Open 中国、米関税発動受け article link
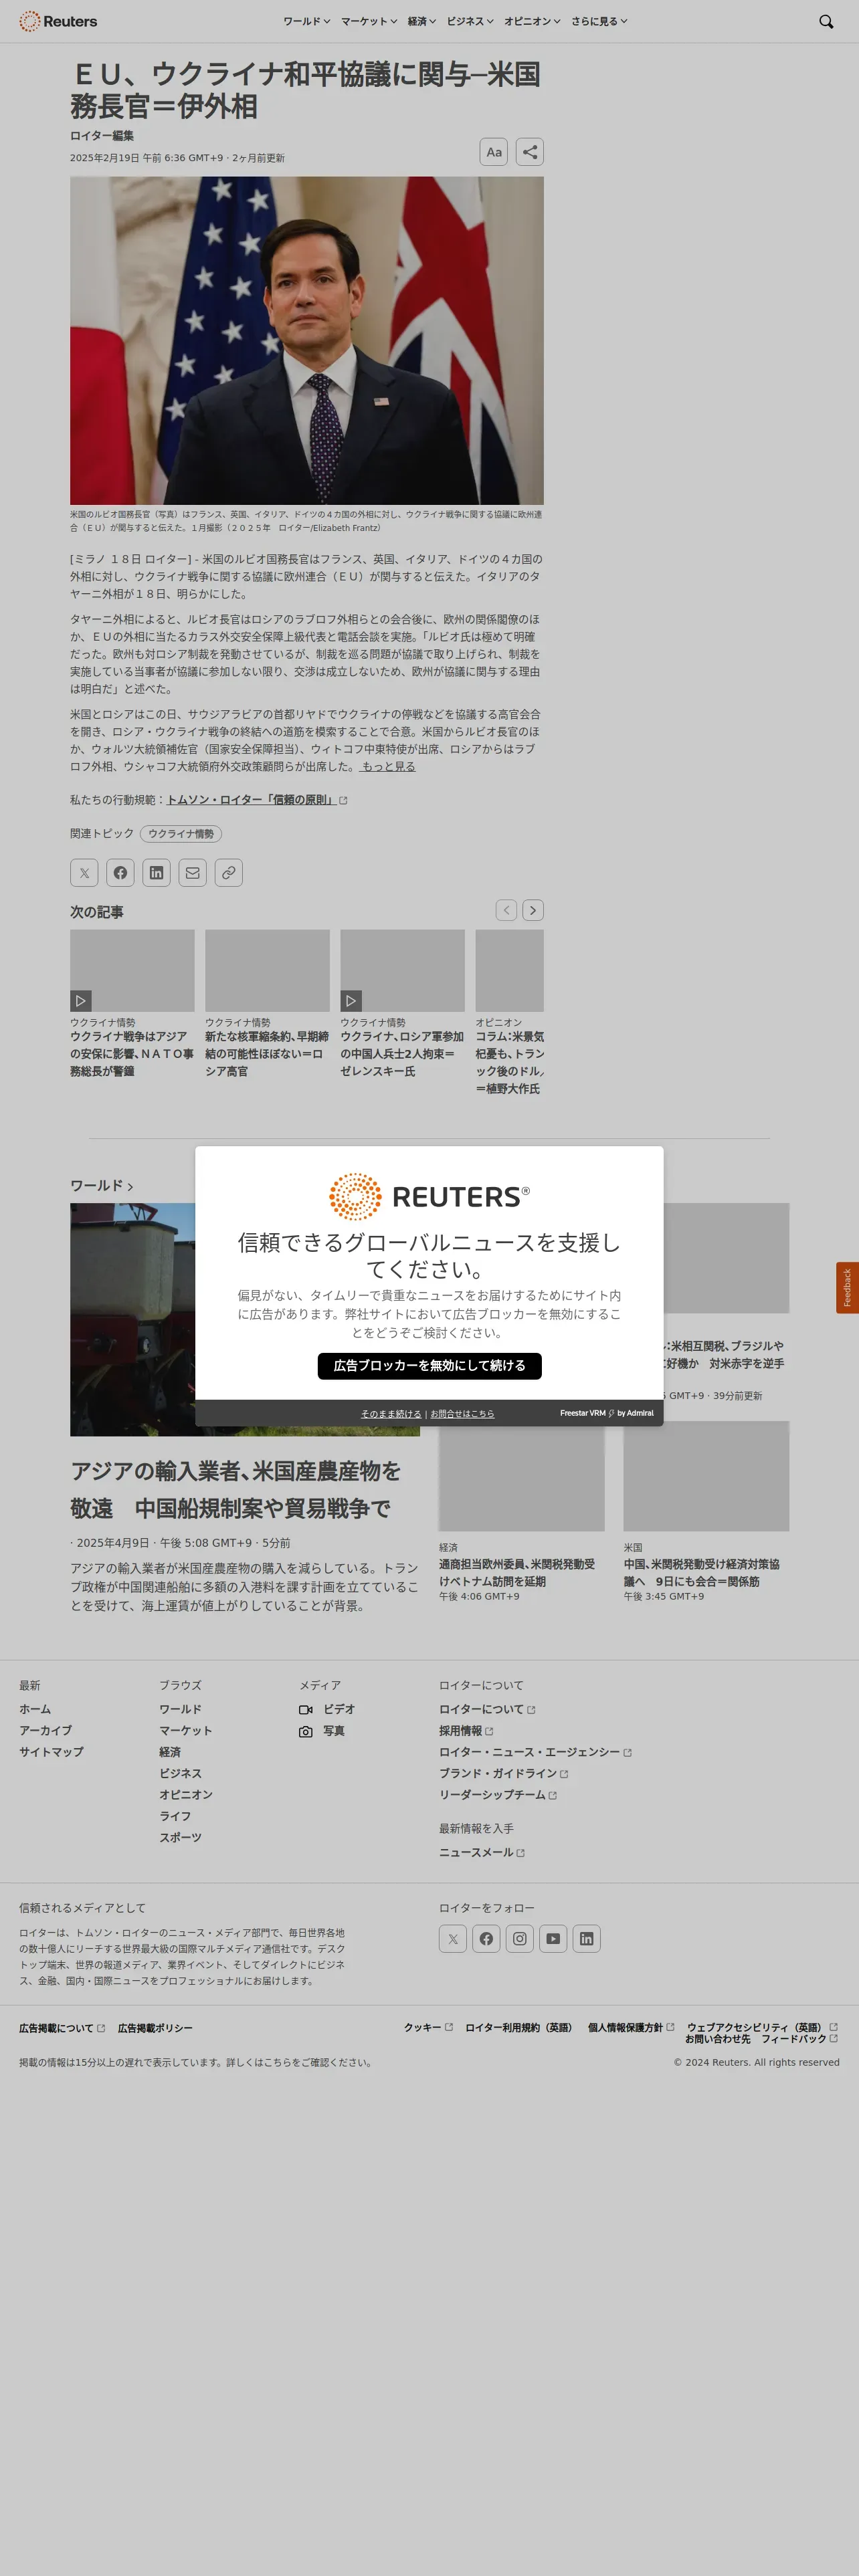The height and width of the screenshot is (2576, 859). click(x=702, y=1573)
